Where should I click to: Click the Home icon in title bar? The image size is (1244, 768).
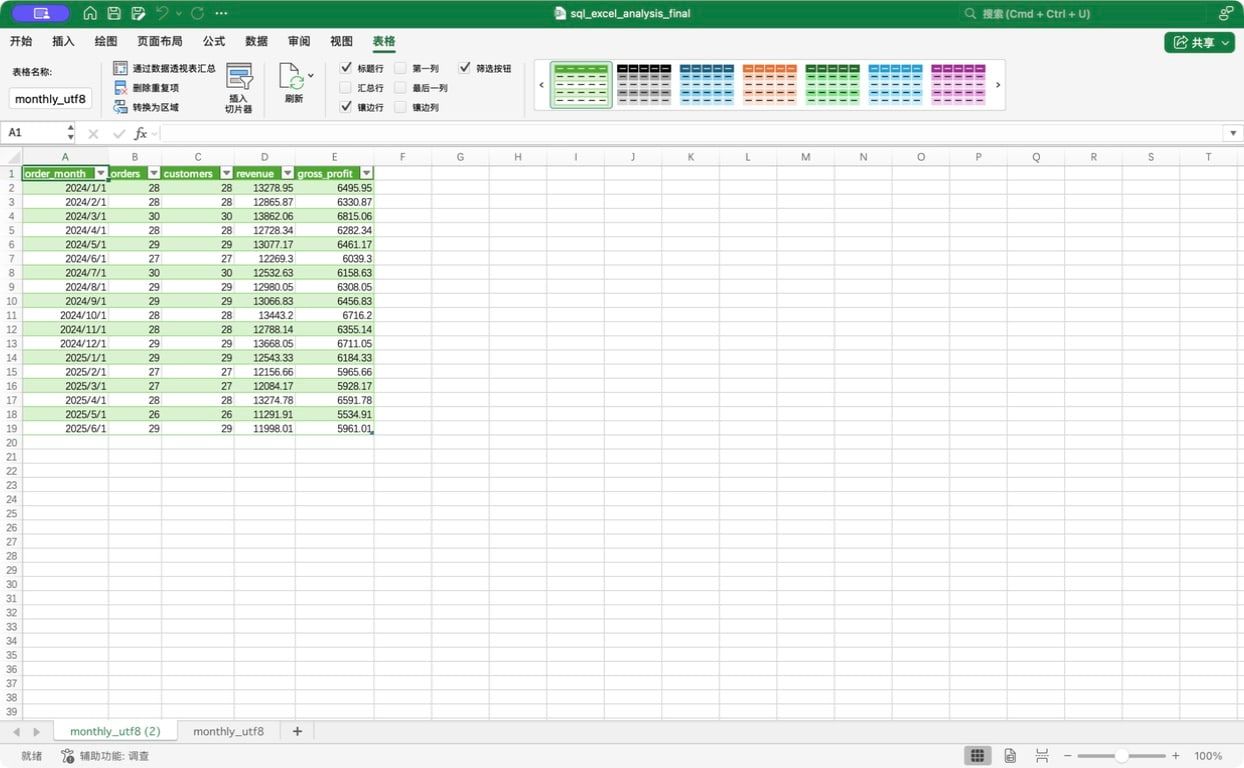[90, 14]
